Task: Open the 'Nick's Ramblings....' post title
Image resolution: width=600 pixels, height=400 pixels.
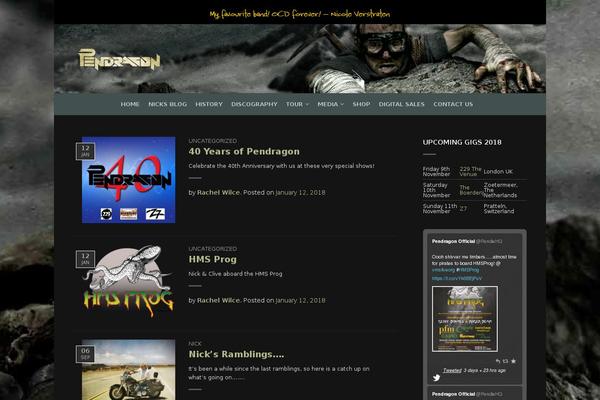Action: pyautogui.click(x=236, y=354)
